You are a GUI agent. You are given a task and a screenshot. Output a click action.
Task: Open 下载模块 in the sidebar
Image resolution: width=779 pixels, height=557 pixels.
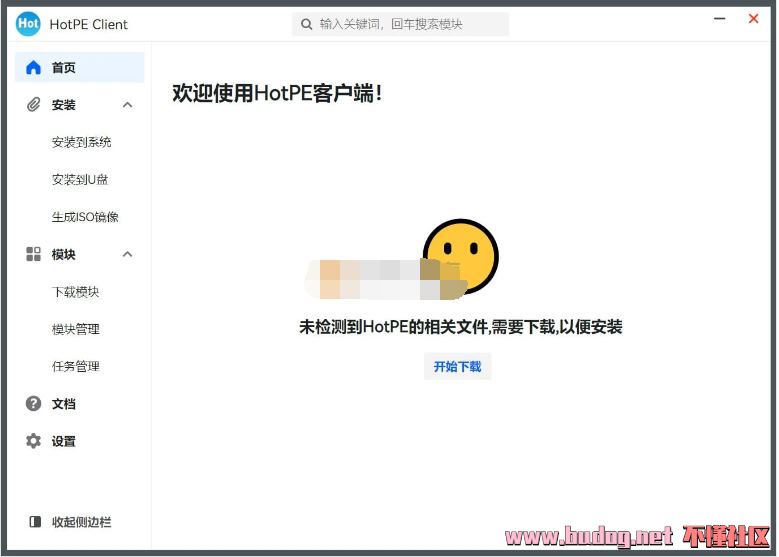(76, 292)
